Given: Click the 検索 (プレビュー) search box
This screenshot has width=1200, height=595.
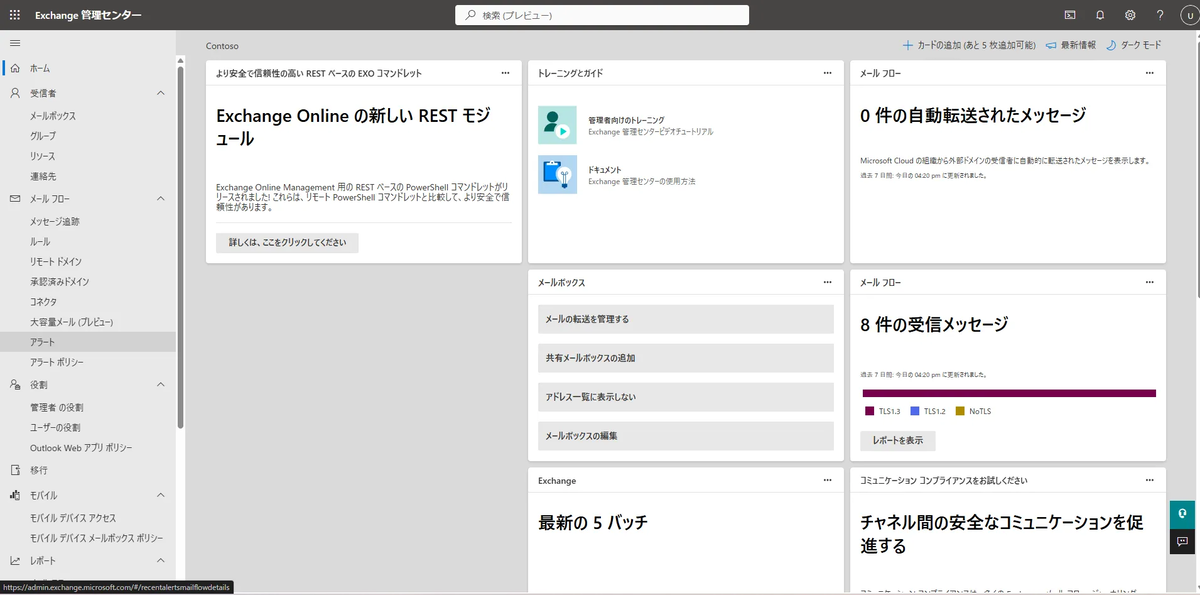Looking at the screenshot, I should pyautogui.click(x=602, y=15).
